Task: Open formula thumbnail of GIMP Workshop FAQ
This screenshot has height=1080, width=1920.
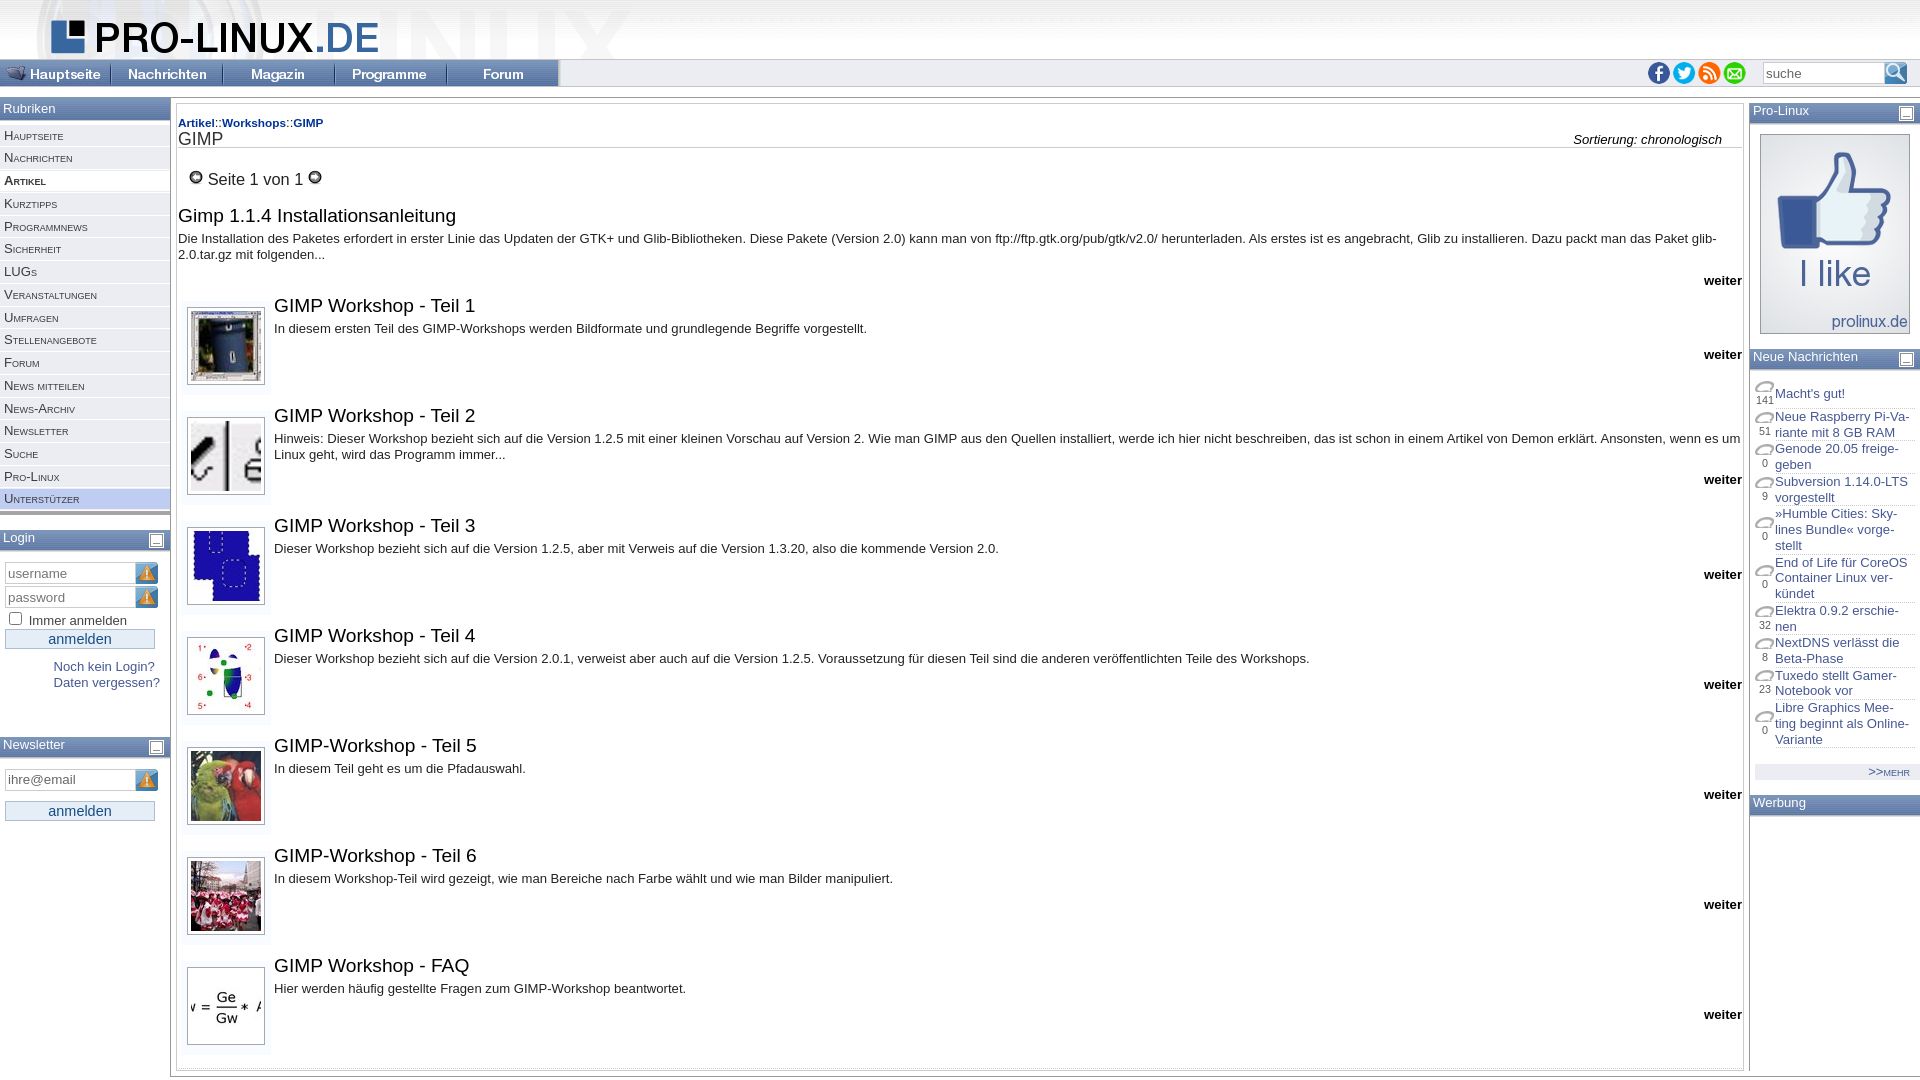Action: (226, 1006)
